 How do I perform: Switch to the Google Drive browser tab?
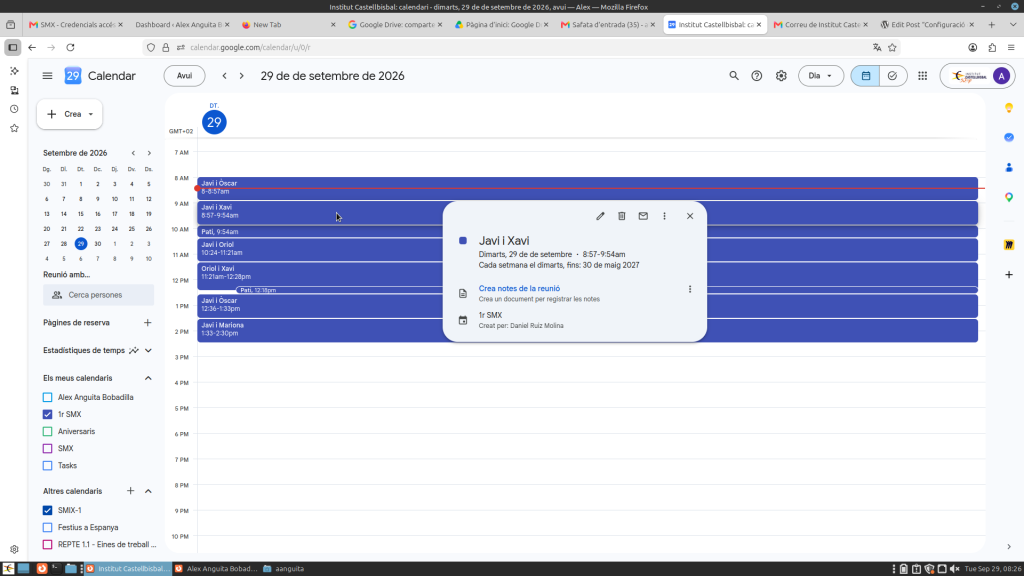[395, 25]
